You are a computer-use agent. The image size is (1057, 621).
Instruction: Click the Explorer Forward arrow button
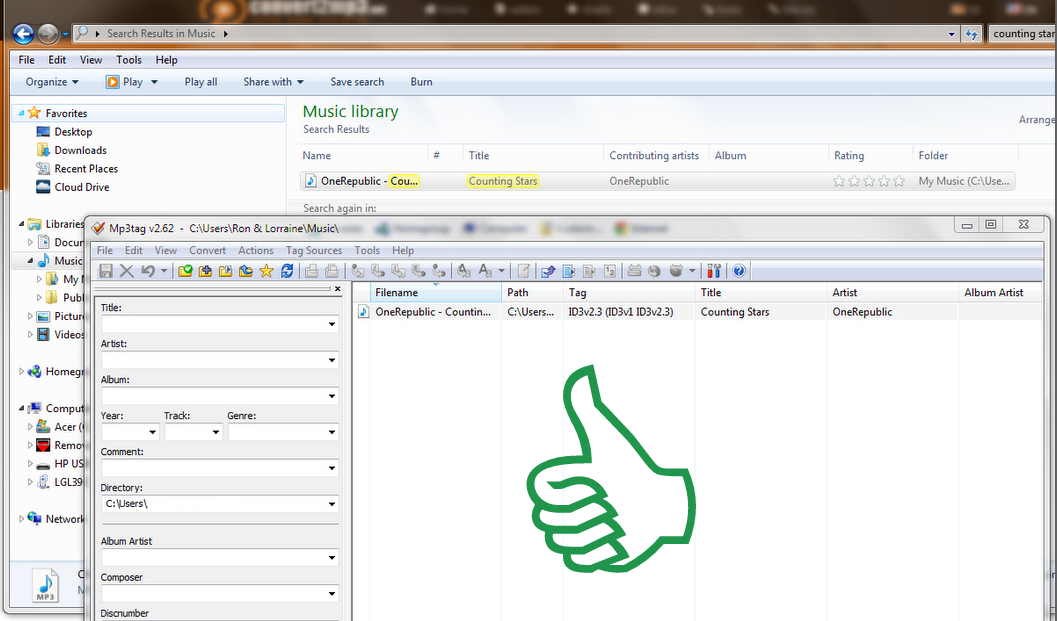click(x=47, y=34)
